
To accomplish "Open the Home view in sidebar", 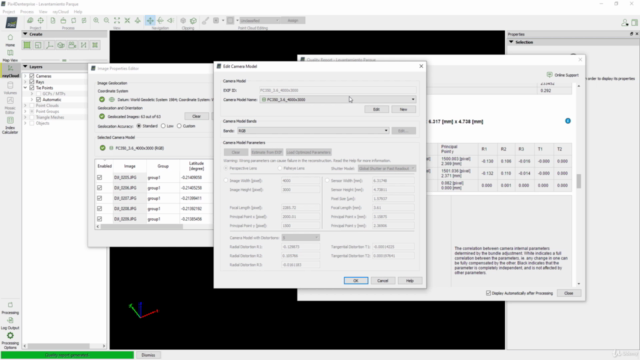I will click(10, 40).
